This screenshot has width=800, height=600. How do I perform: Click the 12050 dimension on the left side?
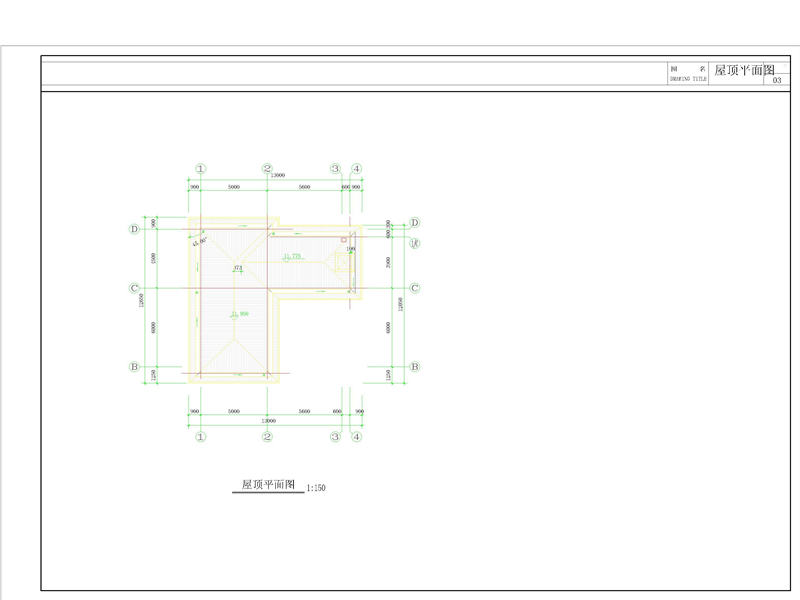(143, 301)
